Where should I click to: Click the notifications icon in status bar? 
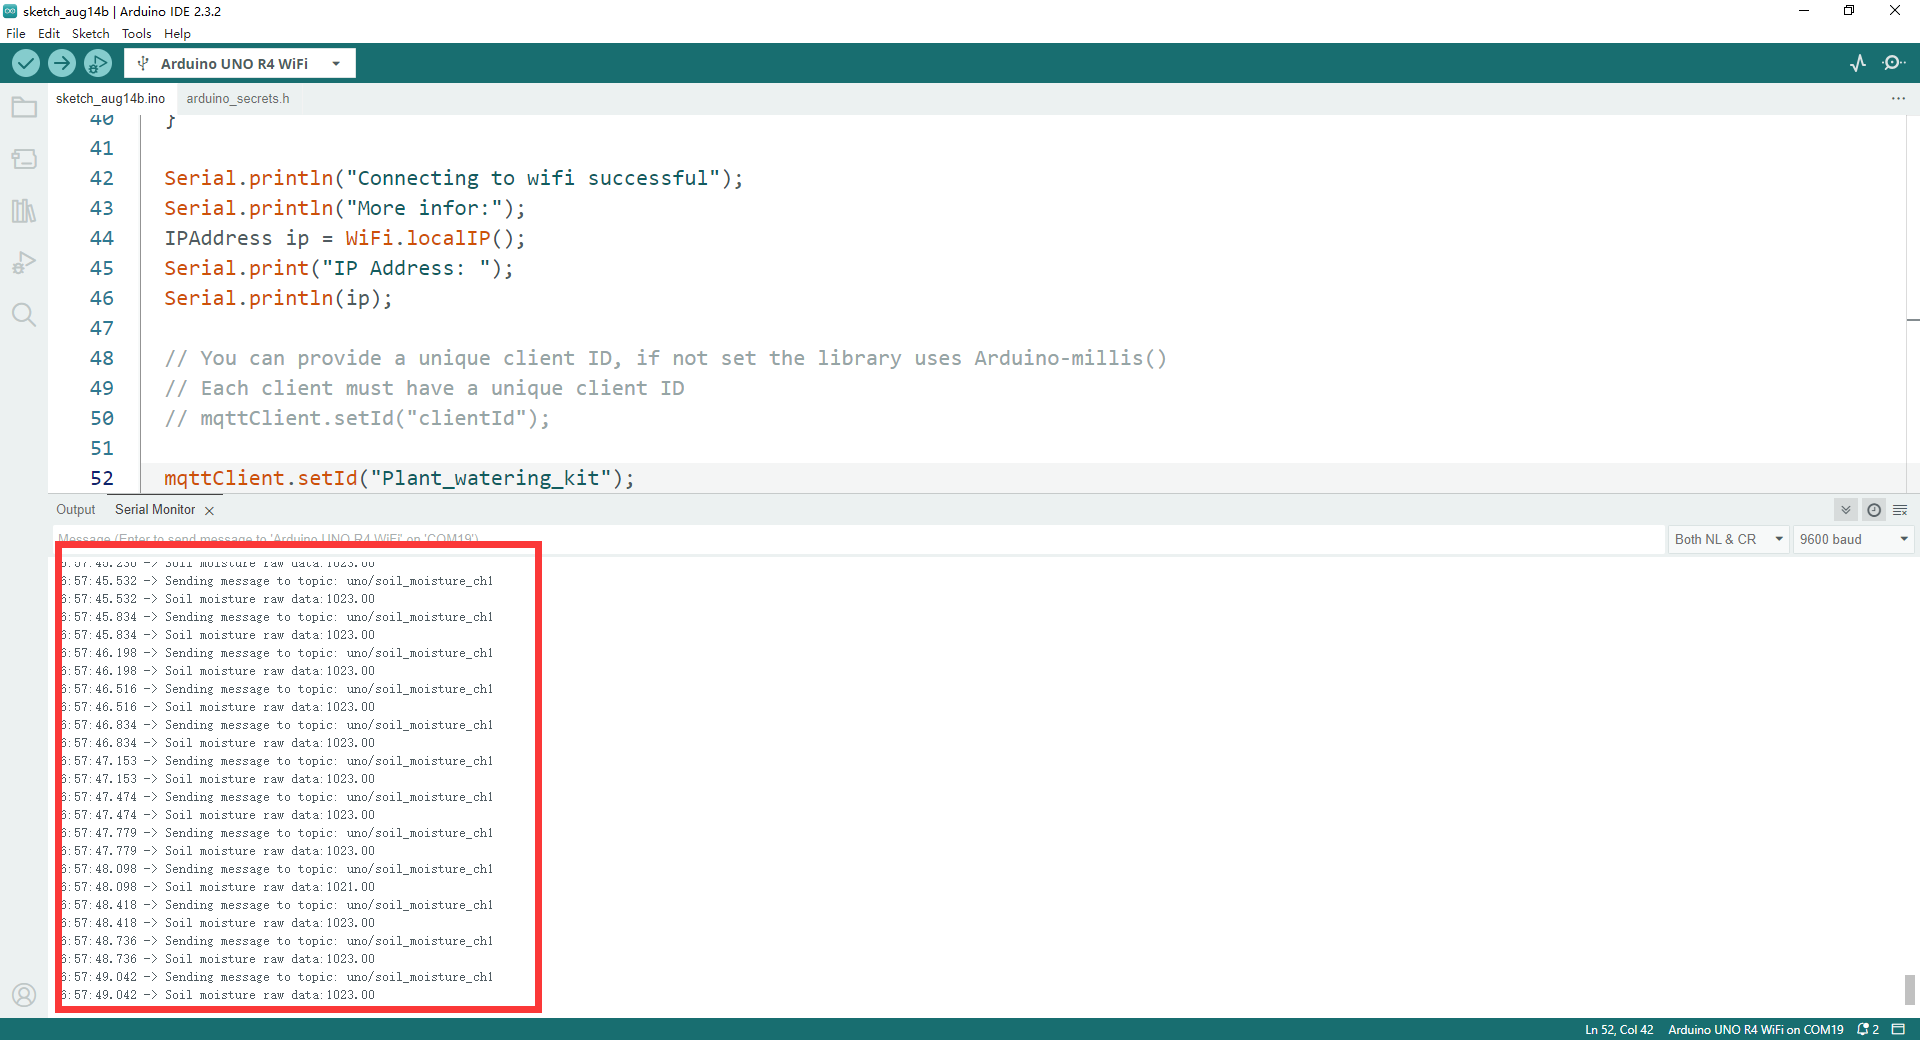coord(1867,1029)
